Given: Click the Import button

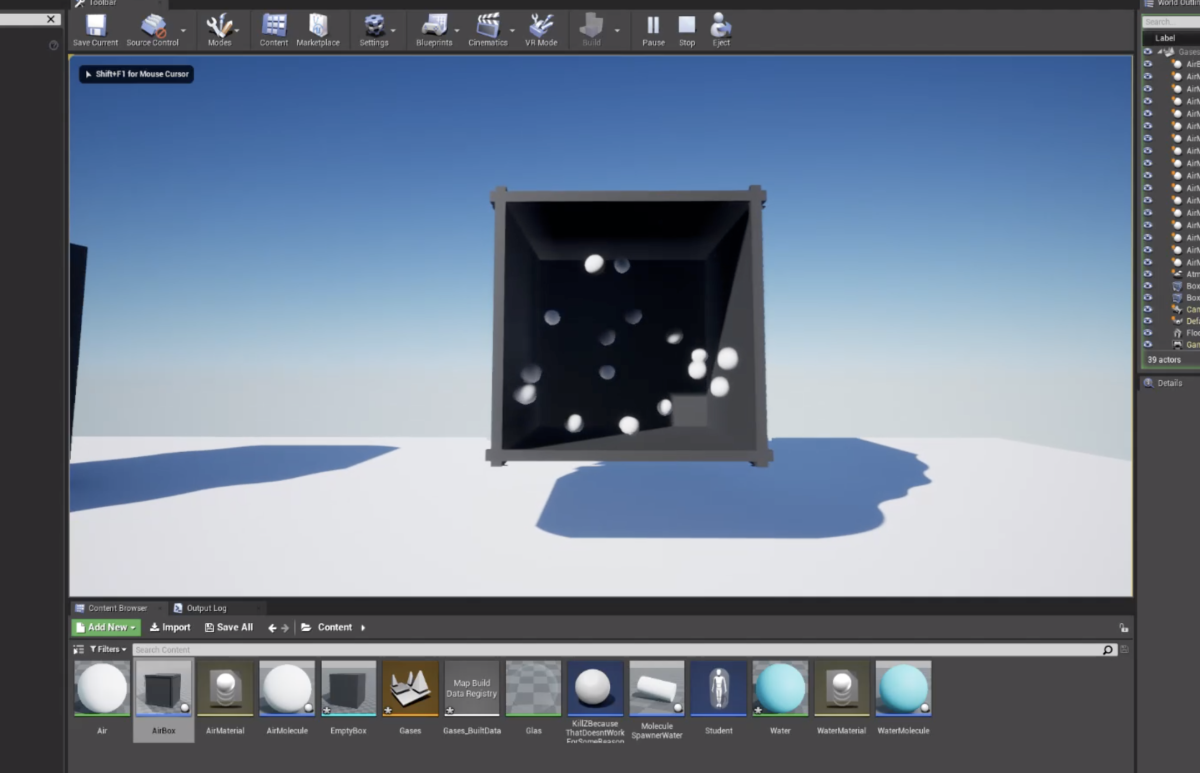Looking at the screenshot, I should (170, 628).
